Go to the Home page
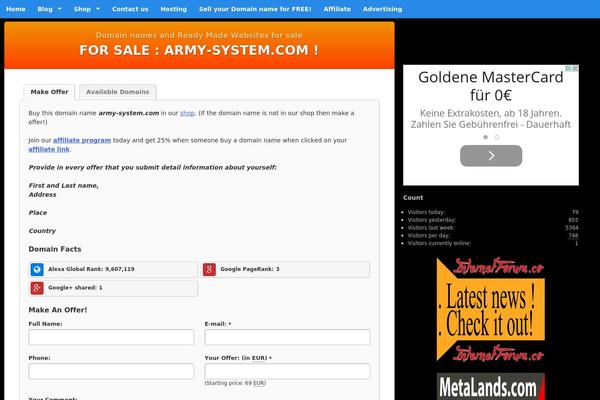This screenshot has width=600, height=400. (16, 9)
